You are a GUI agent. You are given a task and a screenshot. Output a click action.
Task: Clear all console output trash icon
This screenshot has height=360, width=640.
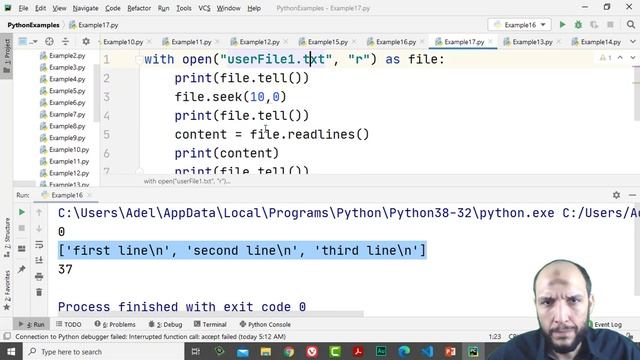point(39,292)
